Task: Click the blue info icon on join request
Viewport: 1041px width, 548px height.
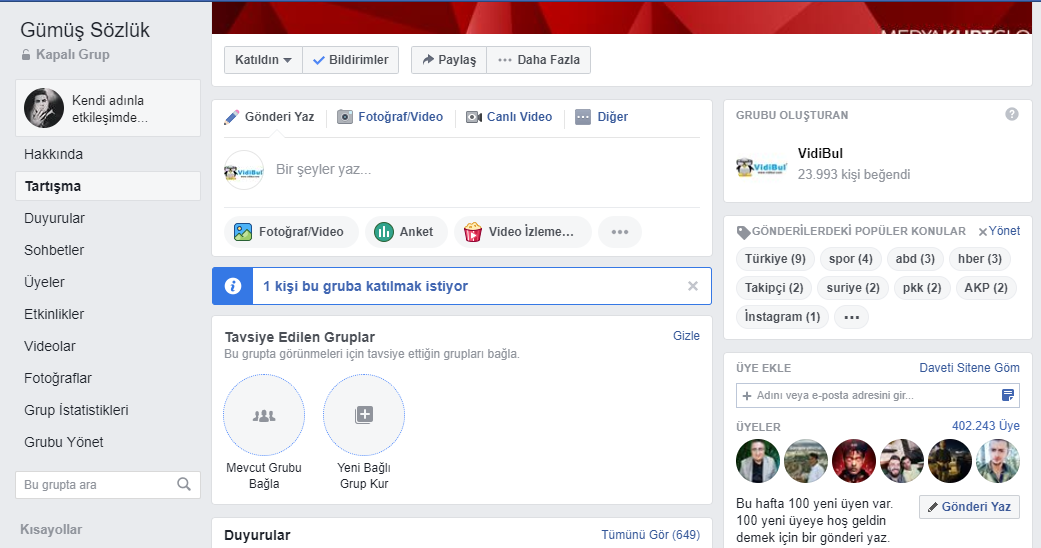Action: [232, 286]
